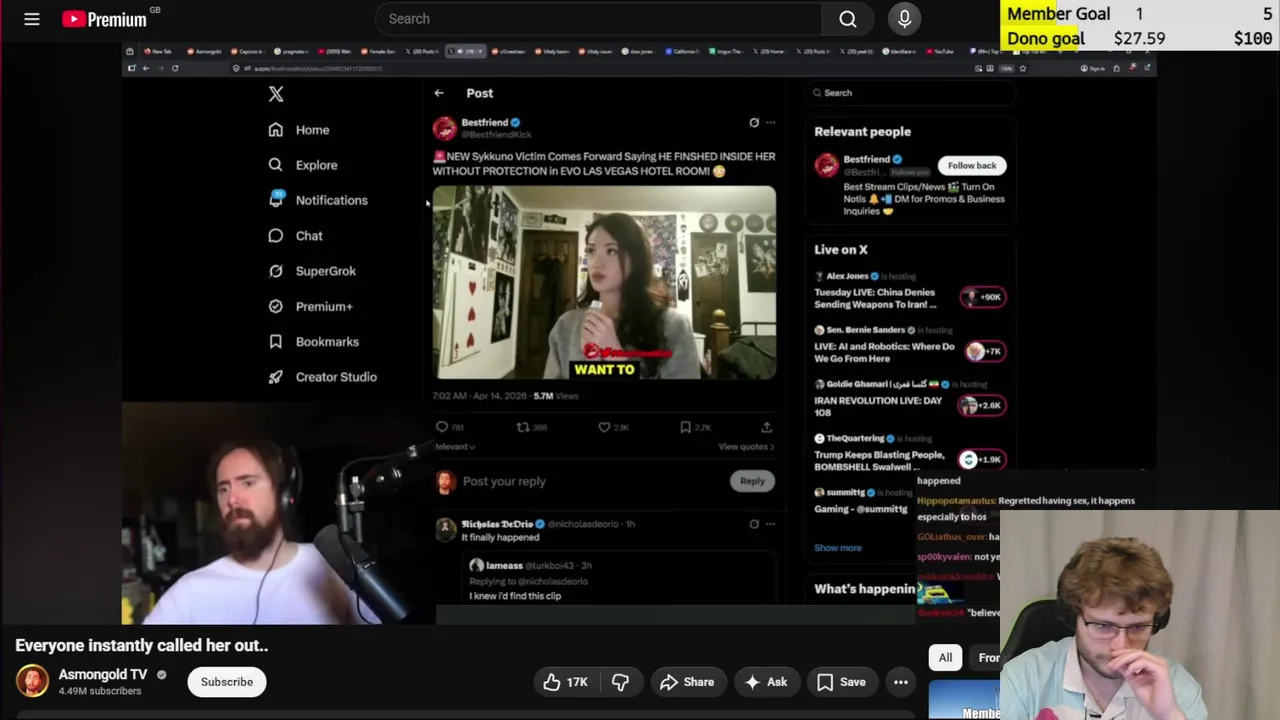
Task: Click View quotes link
Action: [x=746, y=447]
